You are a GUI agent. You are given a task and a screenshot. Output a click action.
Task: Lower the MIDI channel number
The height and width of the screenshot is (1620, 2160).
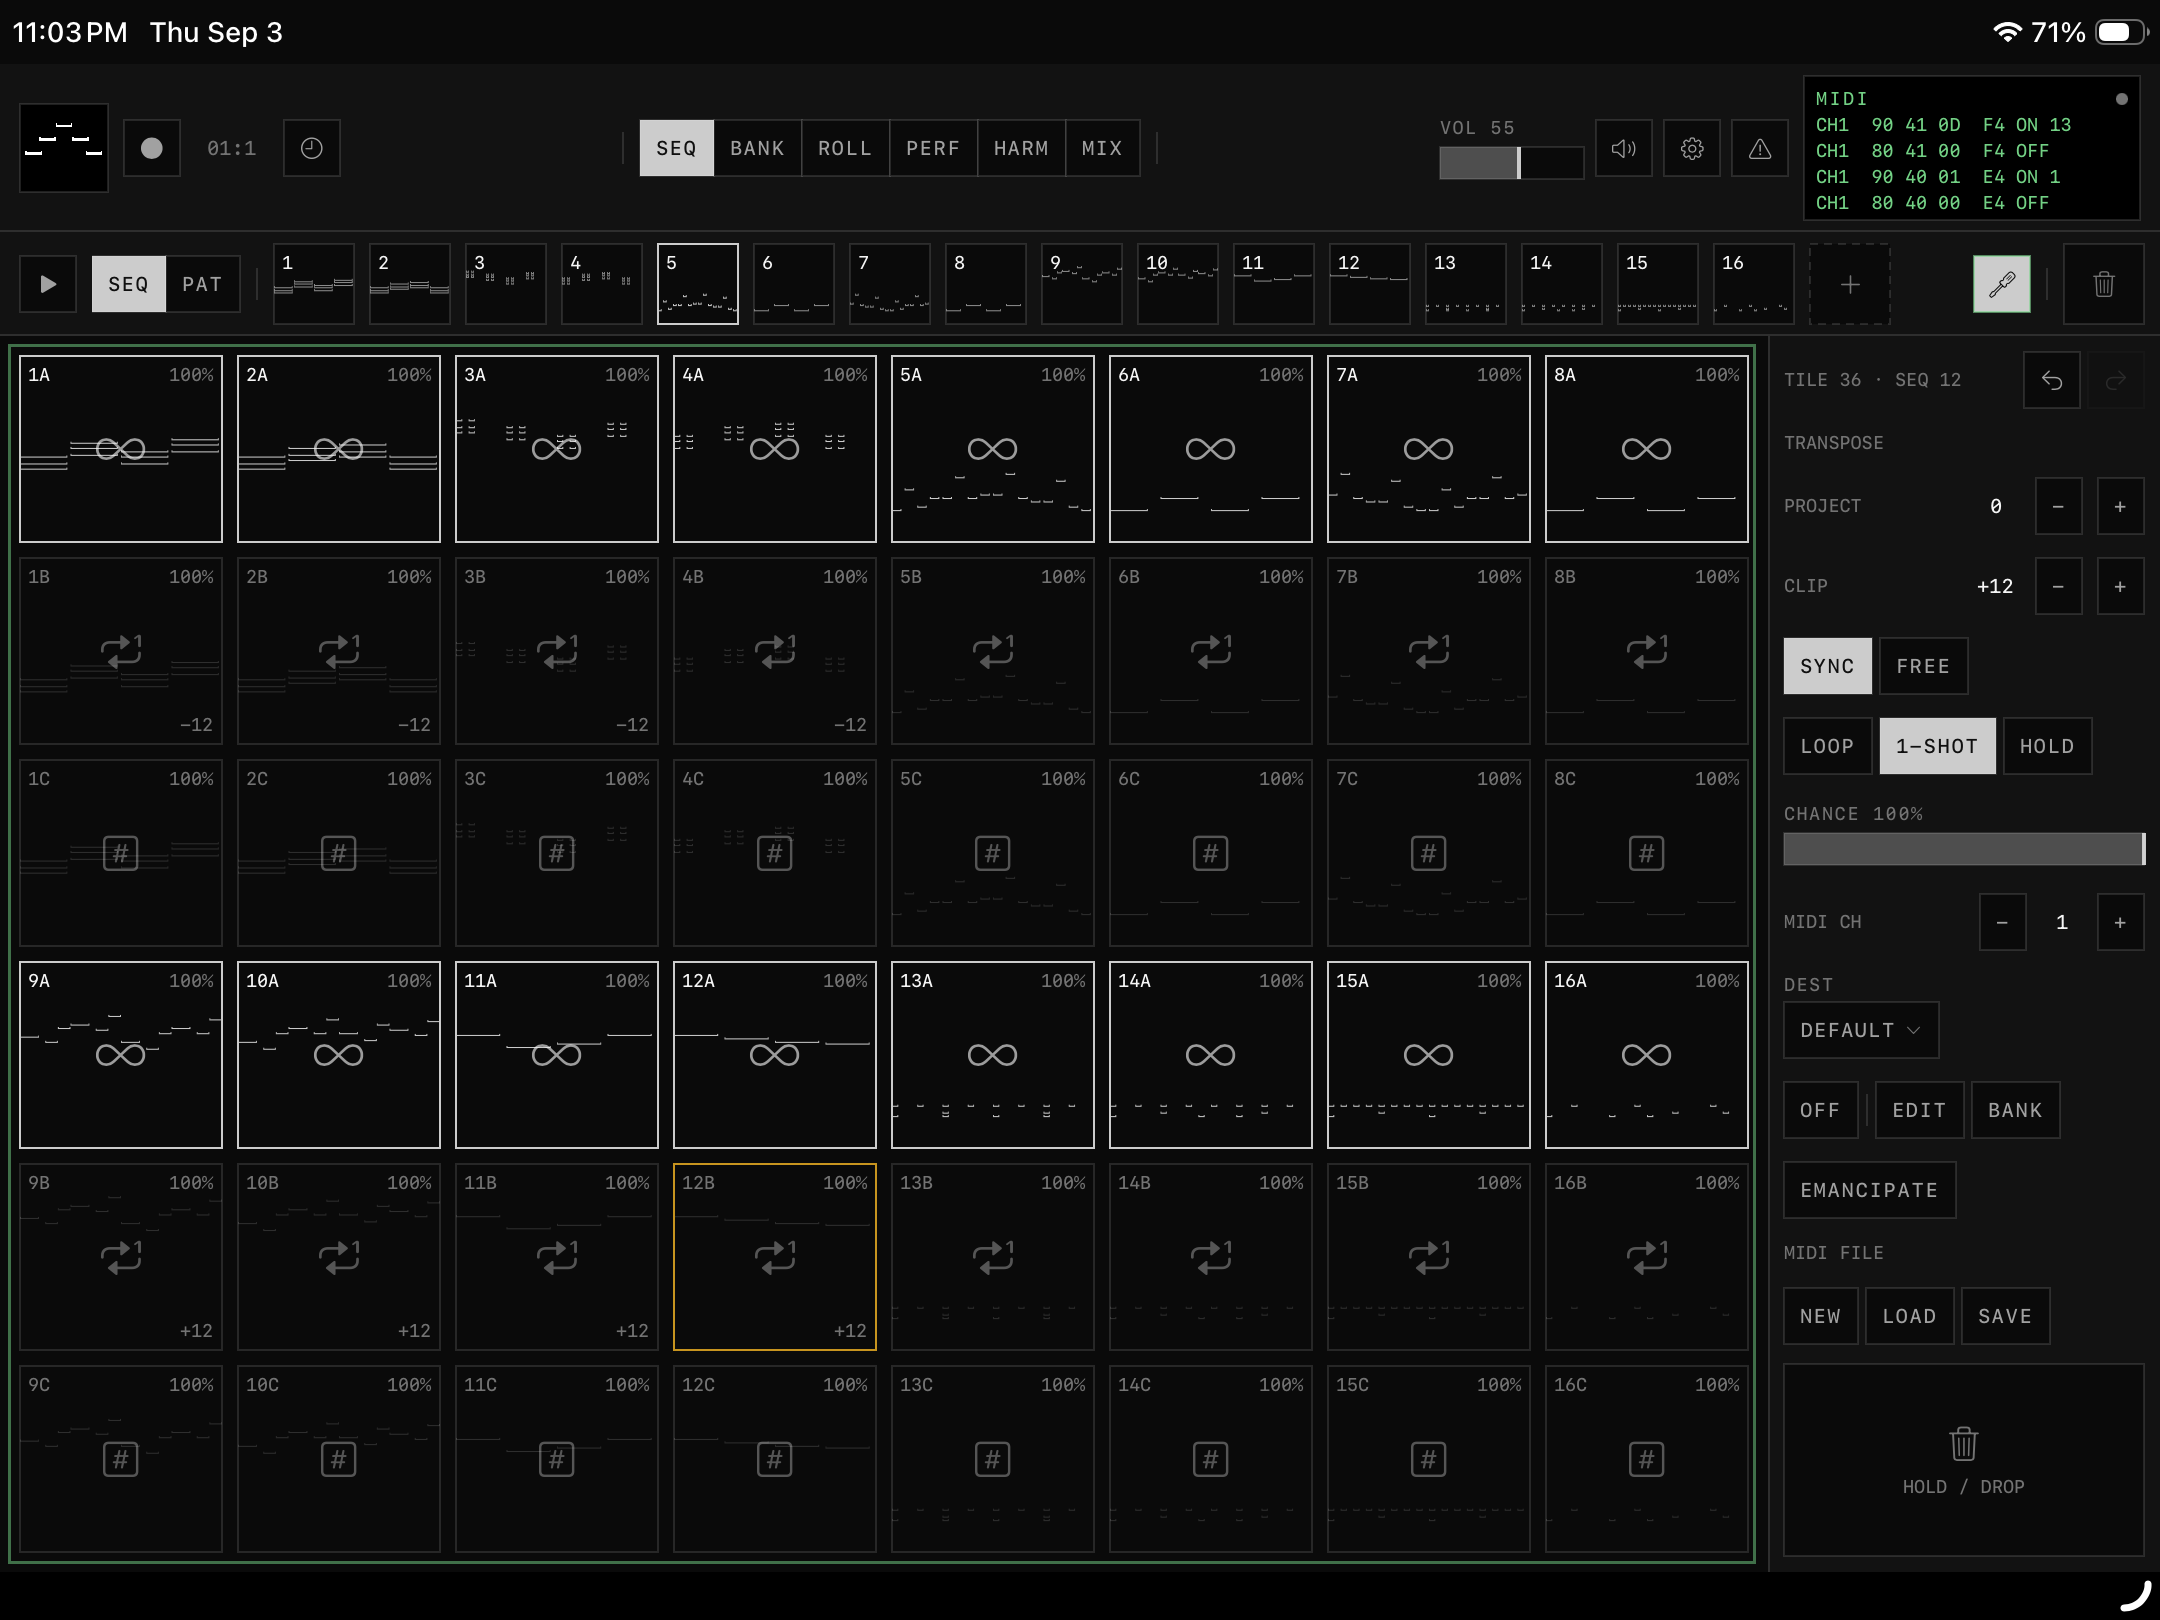tap(2002, 922)
